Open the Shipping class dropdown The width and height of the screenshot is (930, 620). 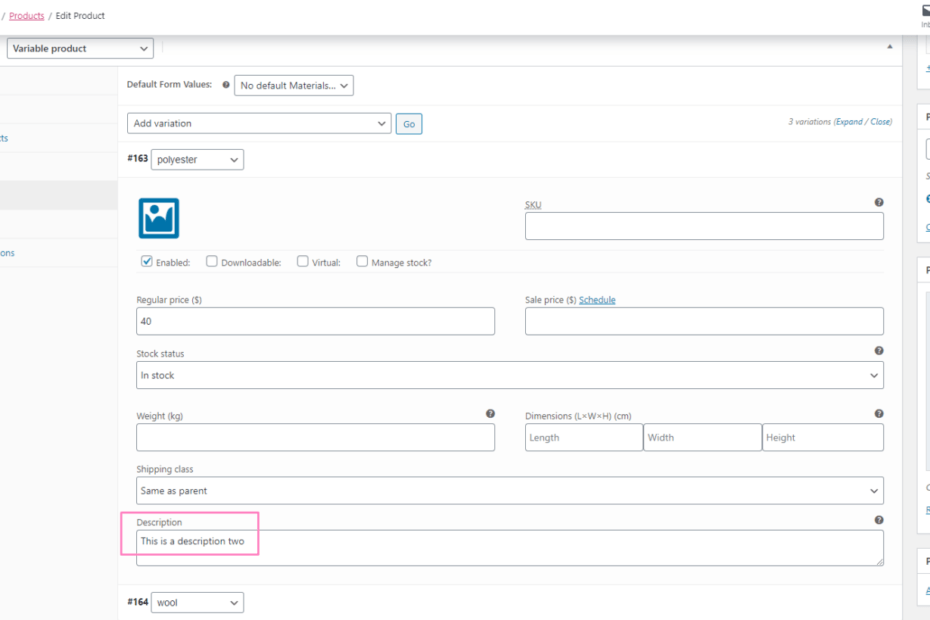[509, 491]
